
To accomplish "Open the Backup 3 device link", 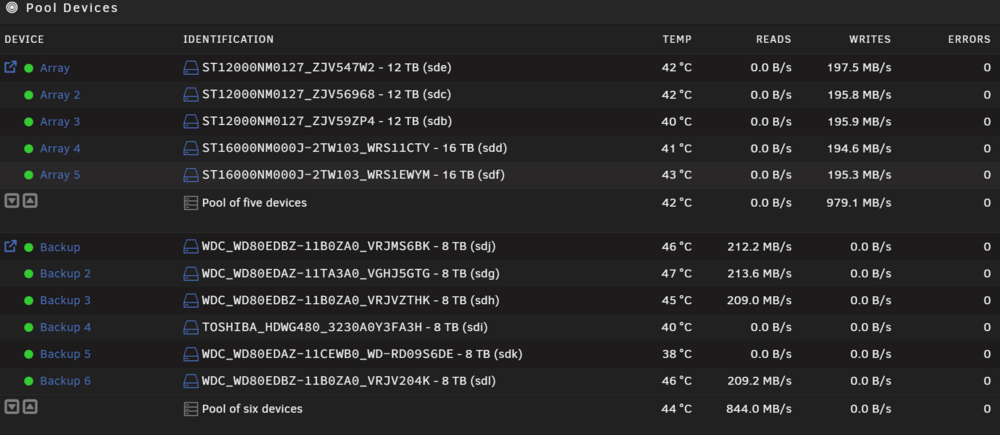I will coord(65,300).
